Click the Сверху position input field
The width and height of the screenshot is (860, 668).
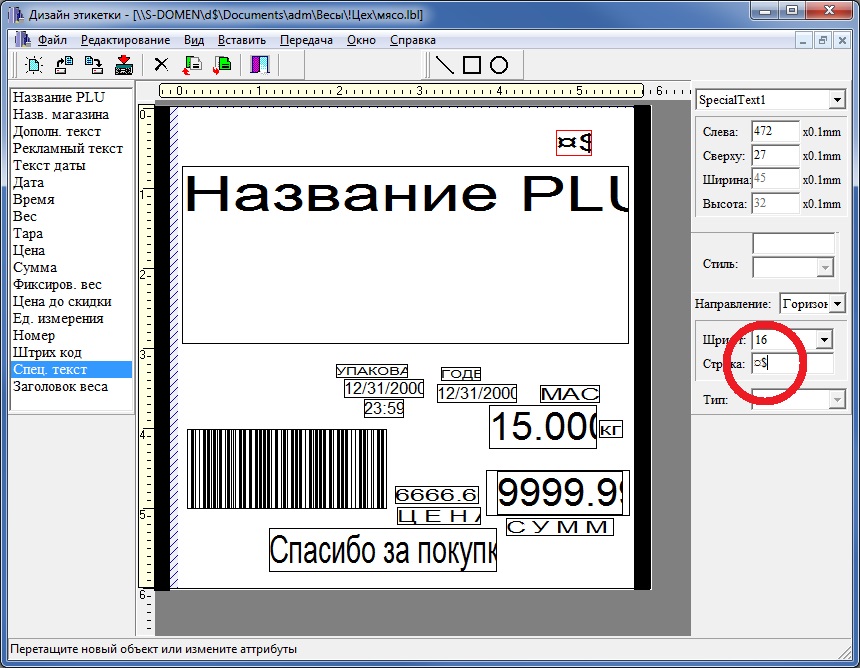tap(774, 156)
